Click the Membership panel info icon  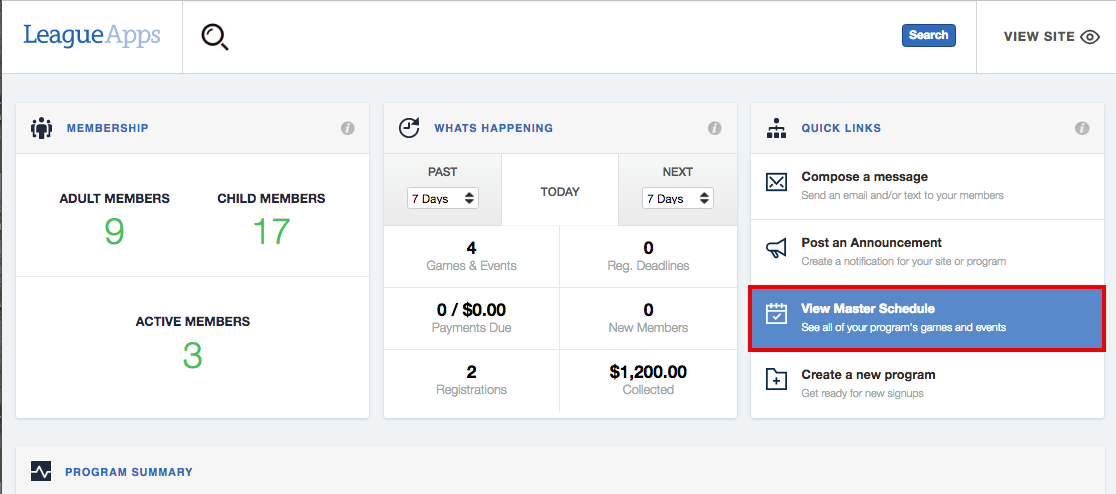click(x=347, y=128)
